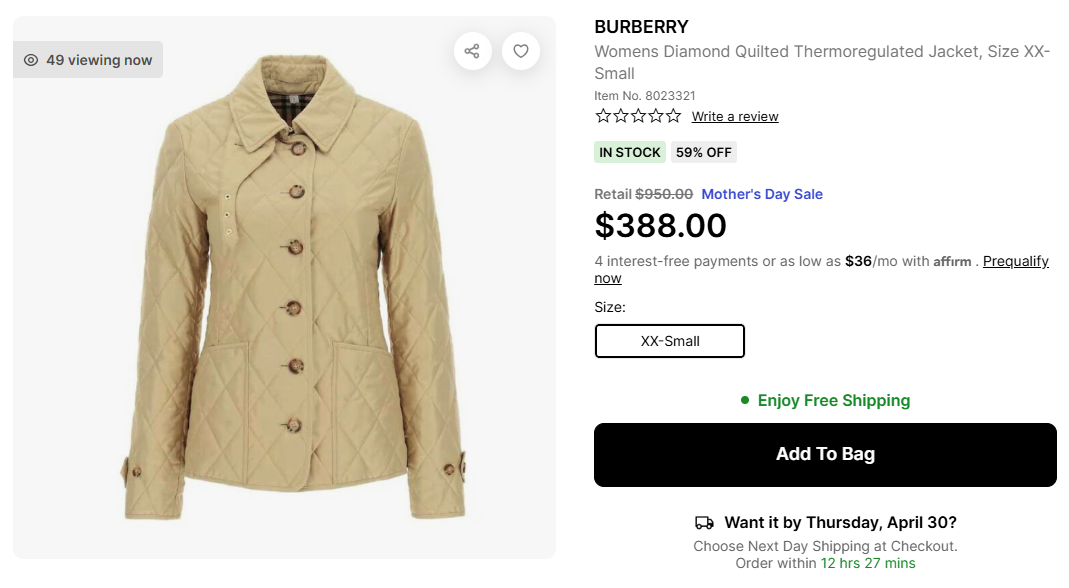The height and width of the screenshot is (588, 1069).
Task: Click the fifth rating star
Action: 671,116
